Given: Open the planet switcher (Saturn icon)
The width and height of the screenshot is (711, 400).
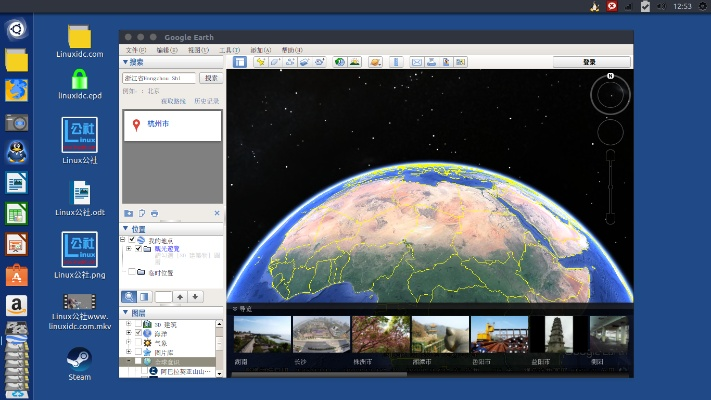Looking at the screenshot, I should tap(375, 62).
